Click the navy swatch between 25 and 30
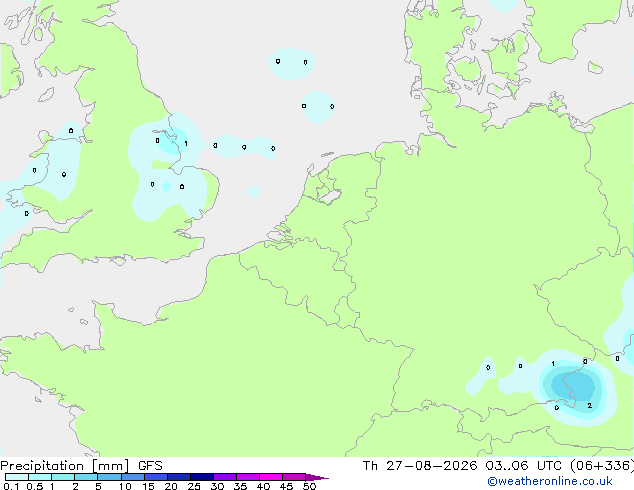Screen dimensions: 634x490 (202, 477)
